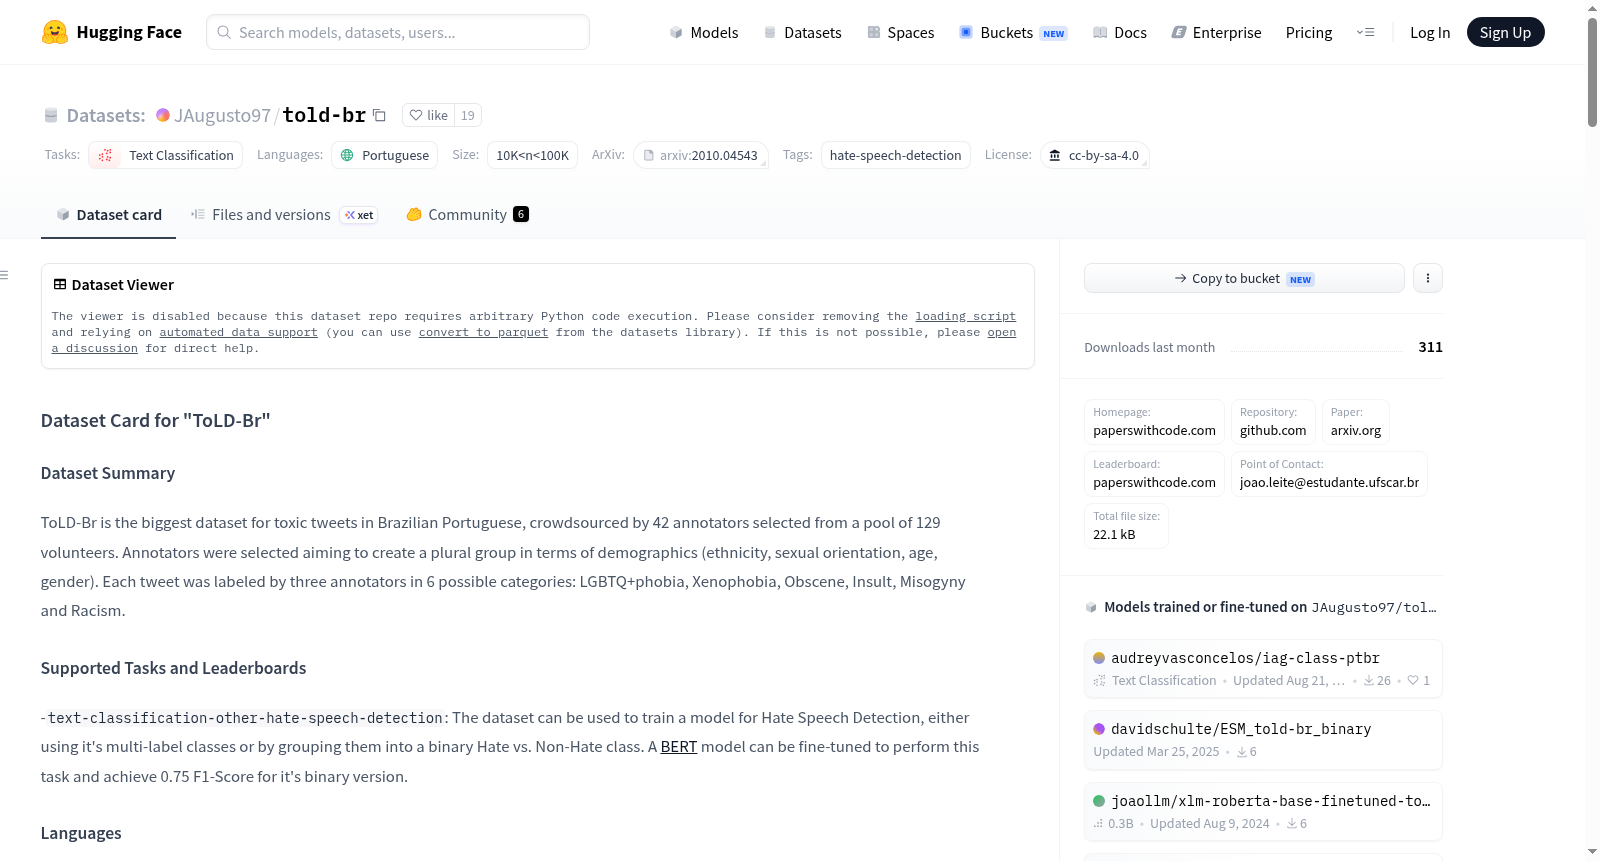Image resolution: width=1600 pixels, height=861 pixels.
Task: Open the Paper arxiv.org link
Action: (x=1356, y=422)
